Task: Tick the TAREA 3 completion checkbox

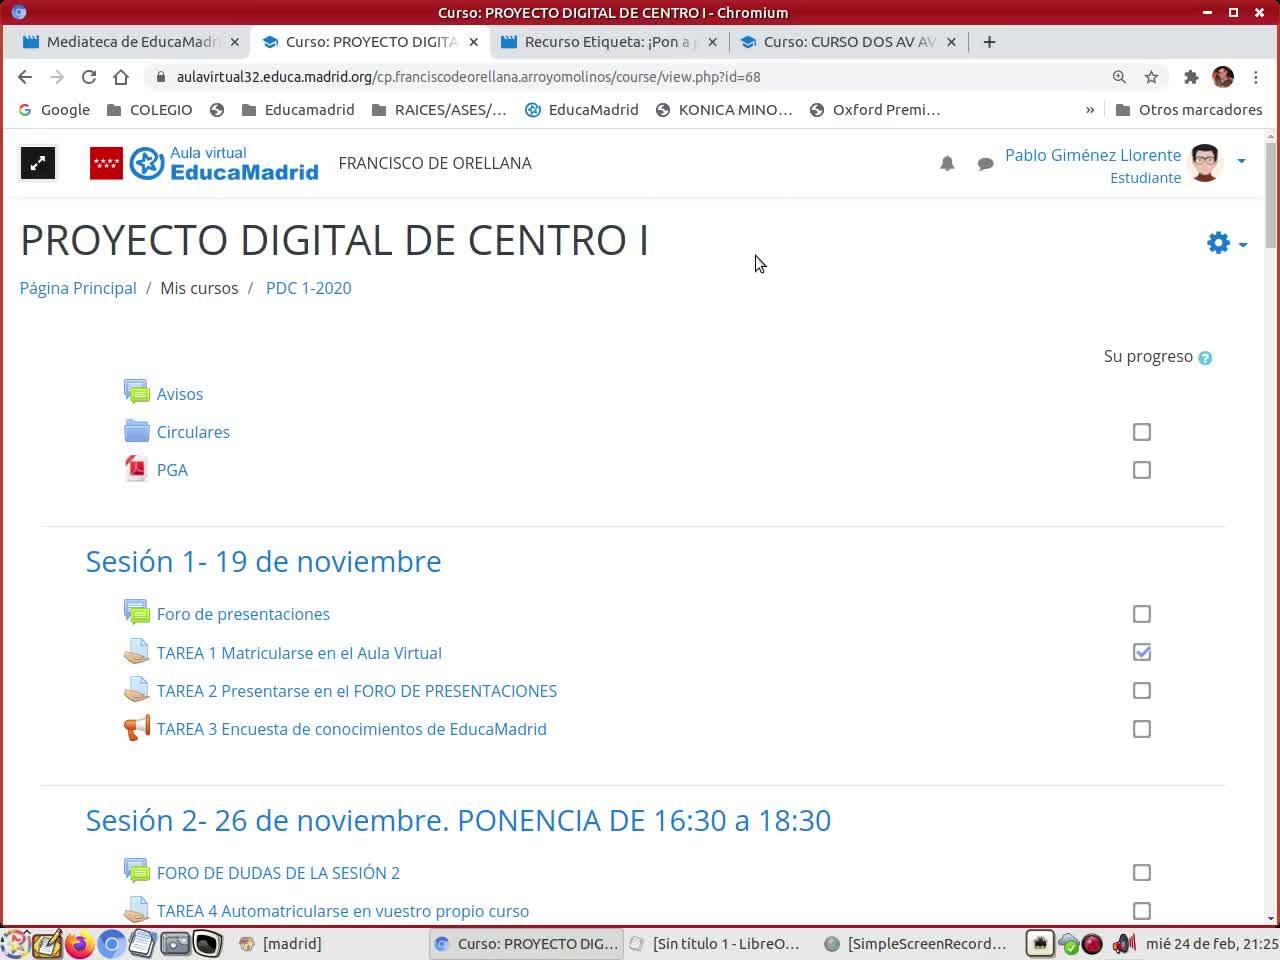Action: 1142,729
